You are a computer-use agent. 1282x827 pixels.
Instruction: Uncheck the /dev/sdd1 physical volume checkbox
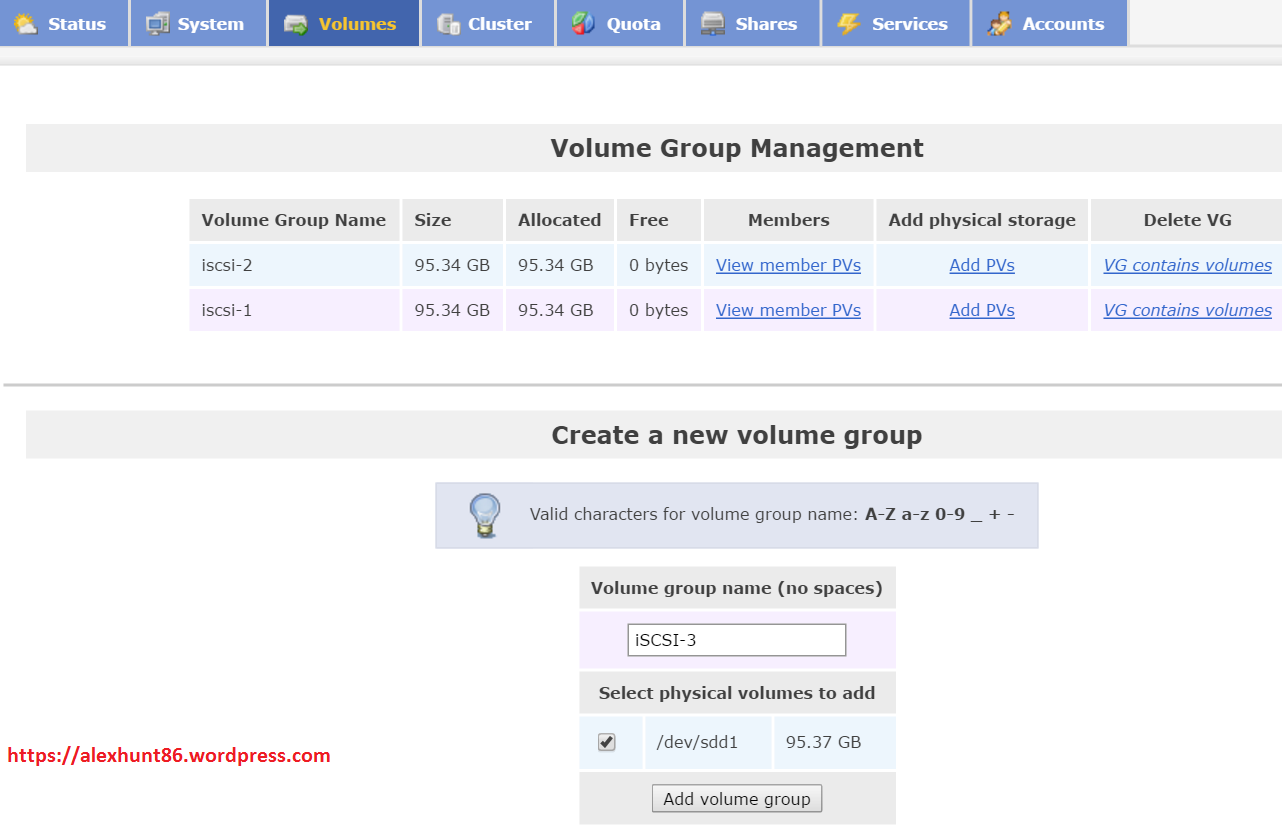pyautogui.click(x=607, y=742)
